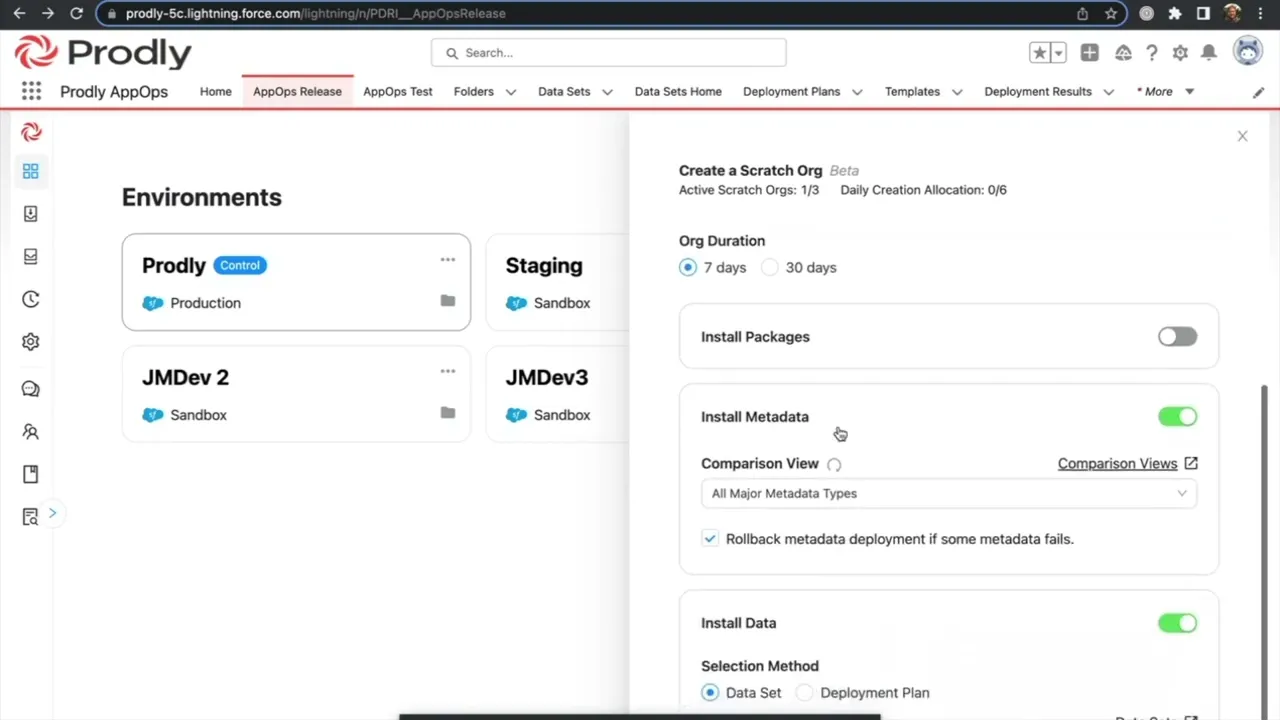
Task: Open the Comparison Views link
Action: [1117, 464]
